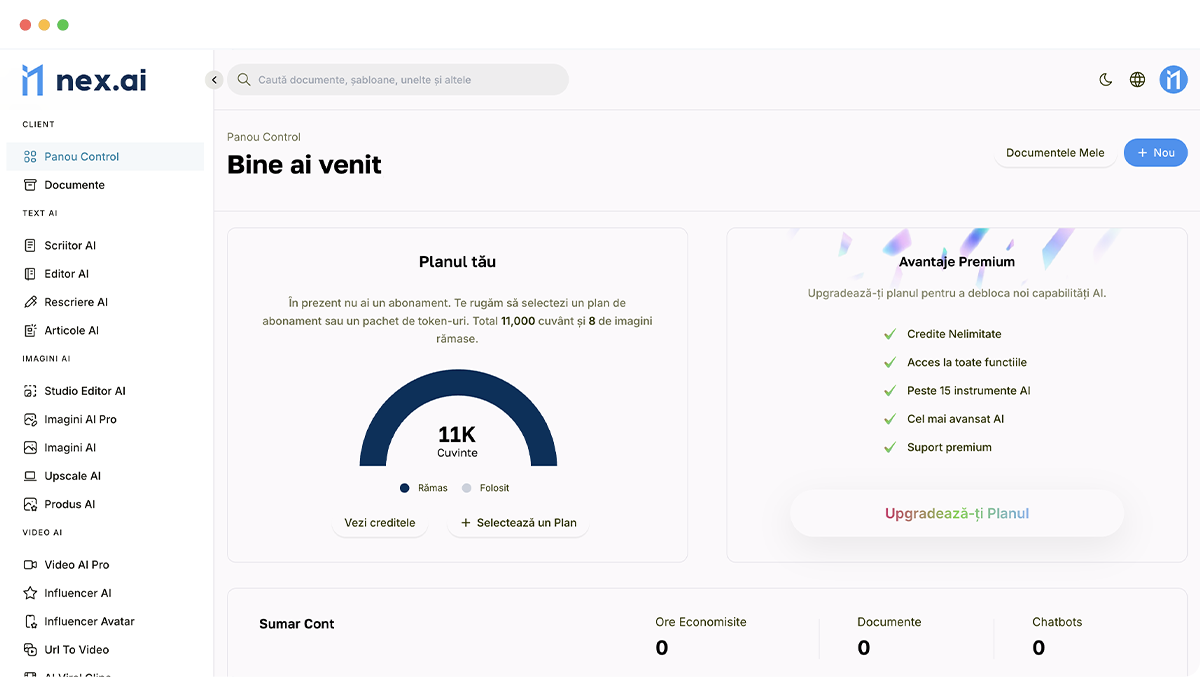The width and height of the screenshot is (1200, 677).
Task: Click the document search field
Action: 397,79
